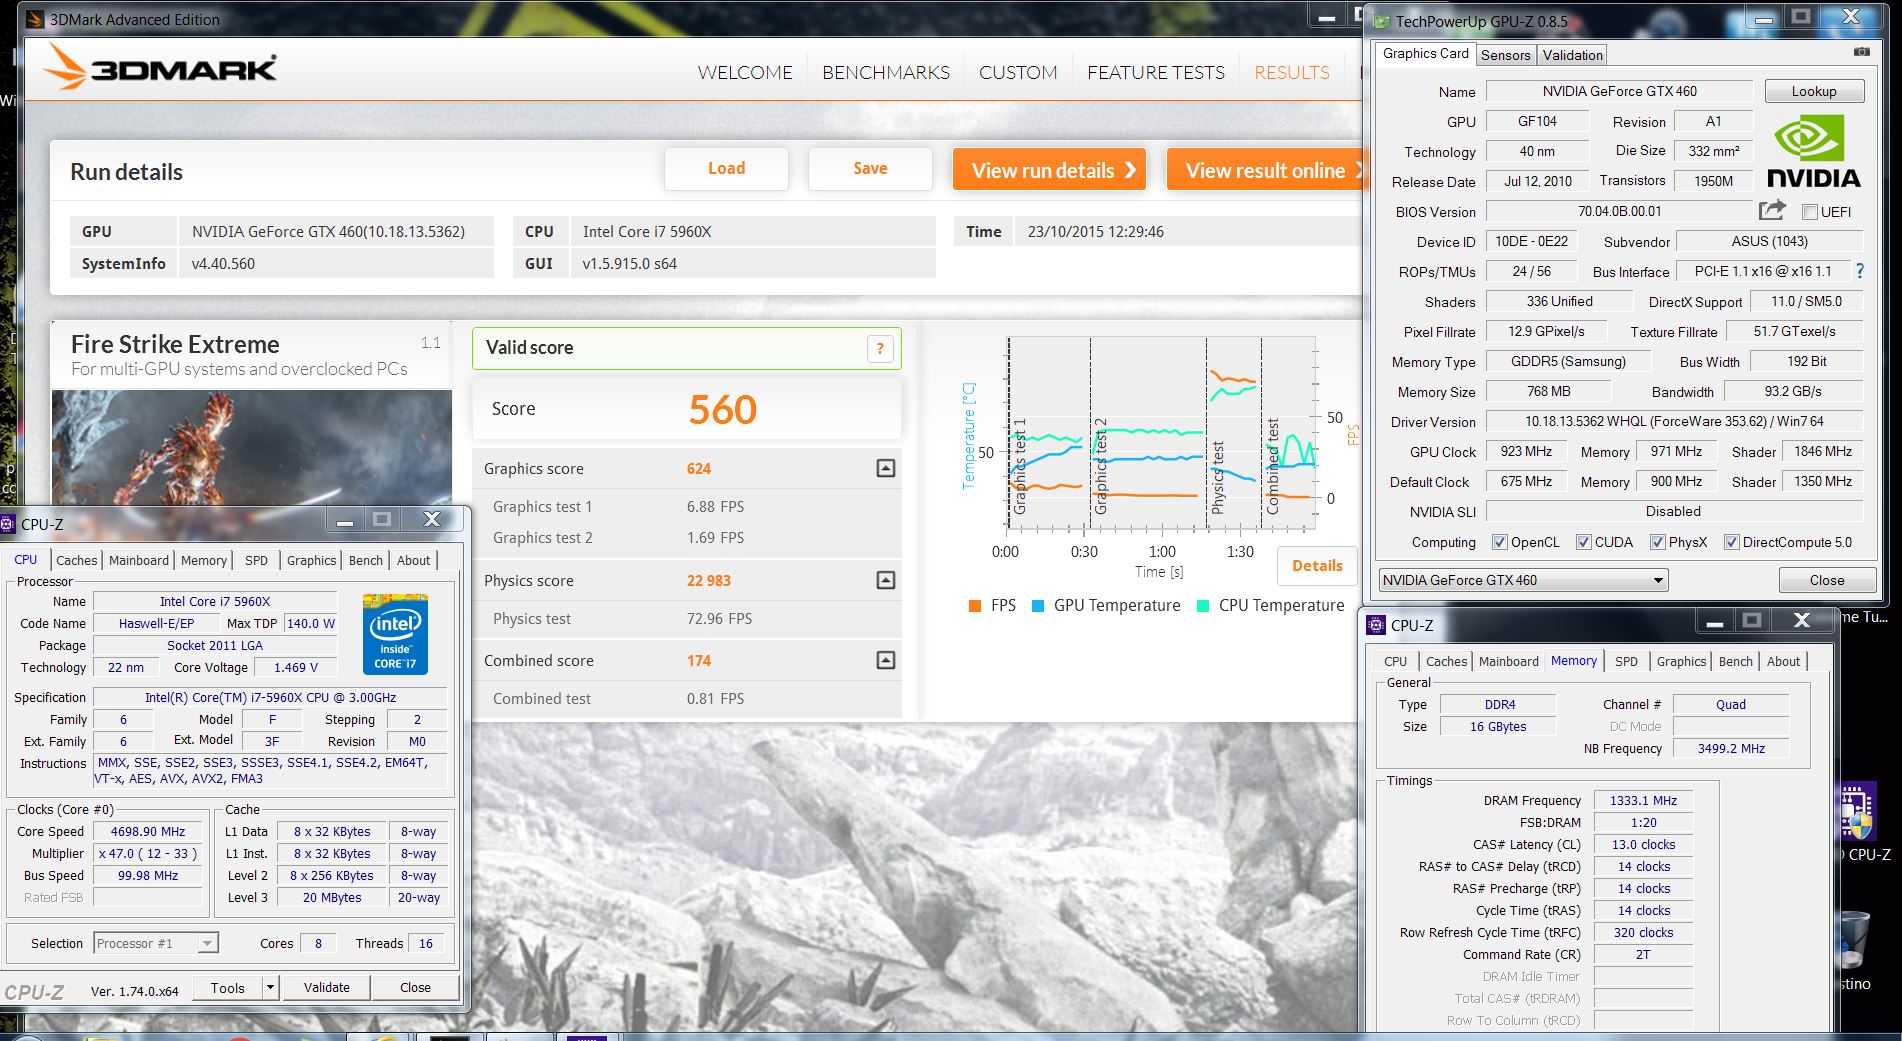Click the Close button in GPU-Z

click(1827, 580)
